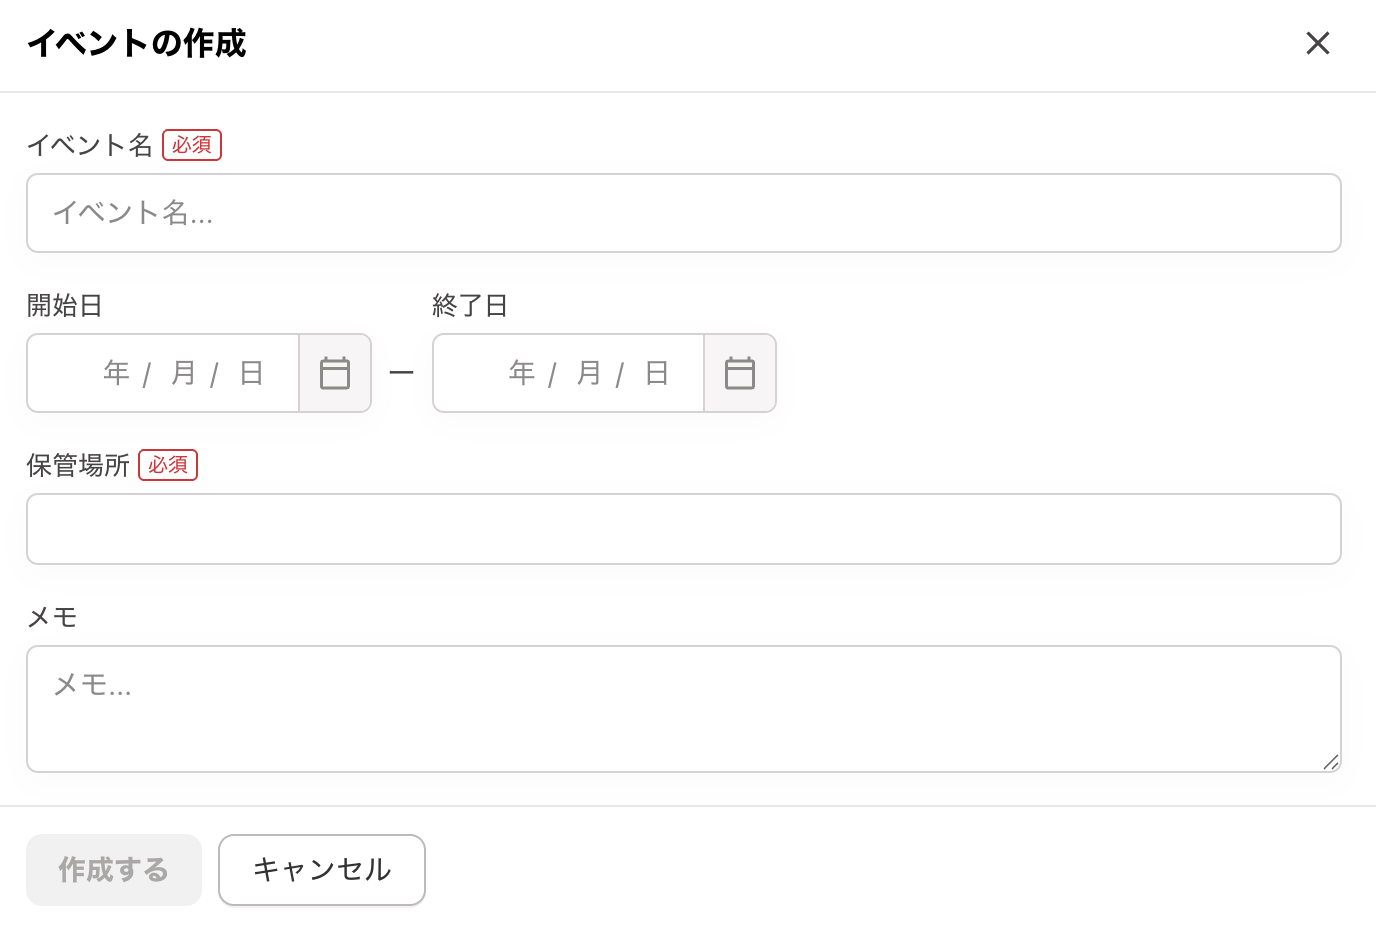The width and height of the screenshot is (1376, 928).
Task: Open the 終了日 calendar picker
Action: [740, 373]
